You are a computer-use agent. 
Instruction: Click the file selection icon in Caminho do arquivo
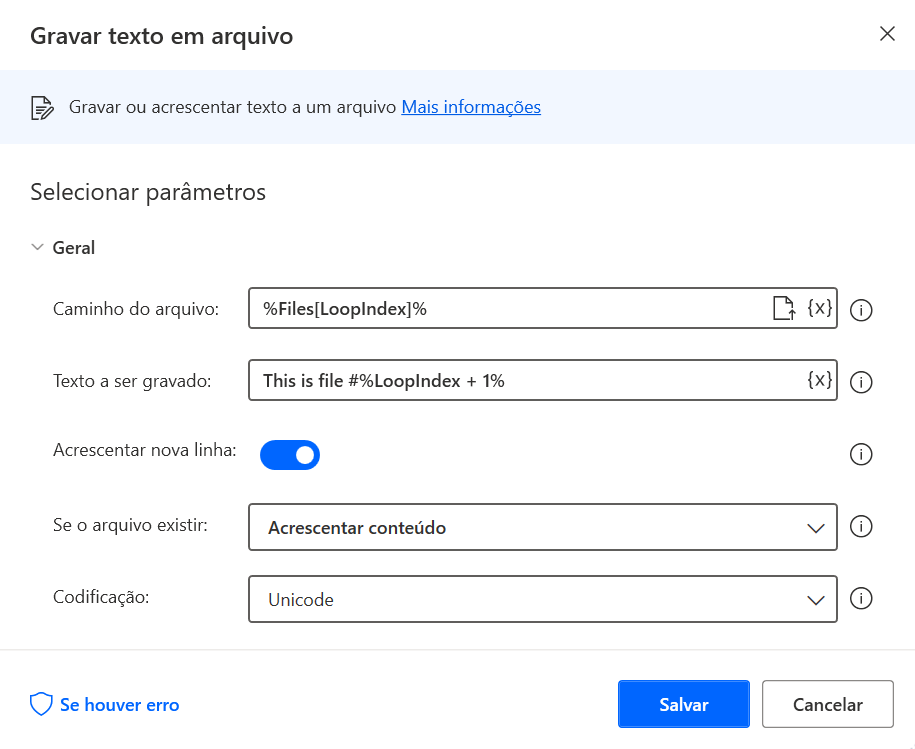click(784, 308)
